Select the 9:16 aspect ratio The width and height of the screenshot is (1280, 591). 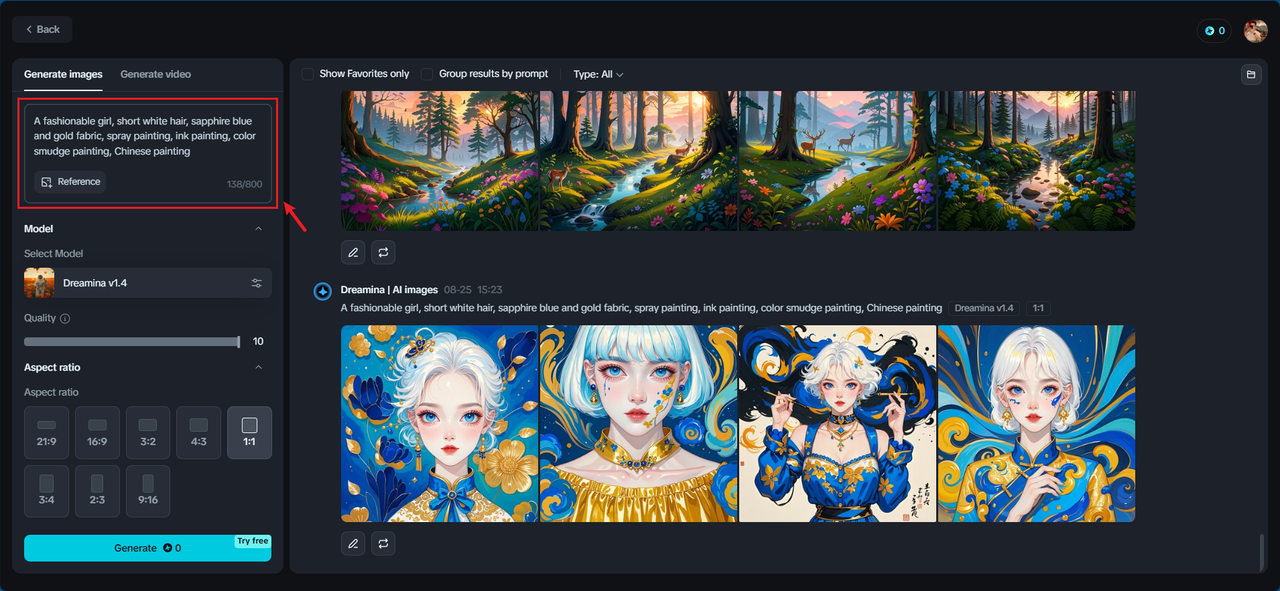[148, 491]
